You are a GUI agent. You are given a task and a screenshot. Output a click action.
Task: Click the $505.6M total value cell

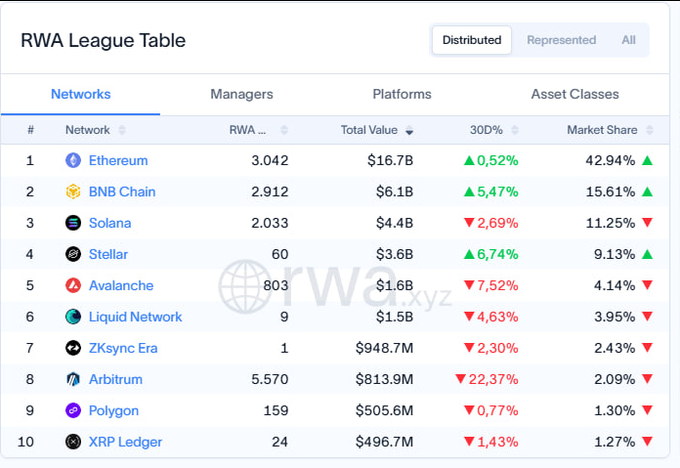click(x=384, y=410)
